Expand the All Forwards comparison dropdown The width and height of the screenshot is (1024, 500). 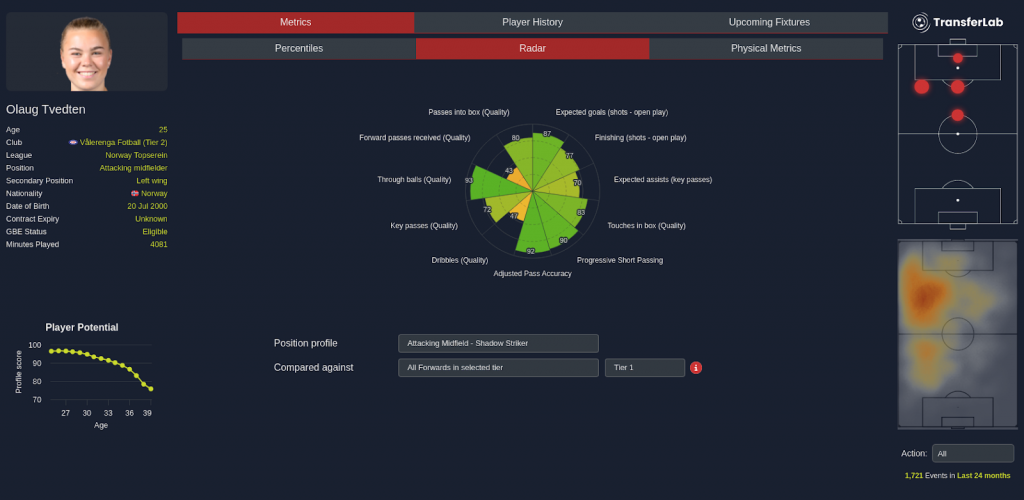point(498,368)
